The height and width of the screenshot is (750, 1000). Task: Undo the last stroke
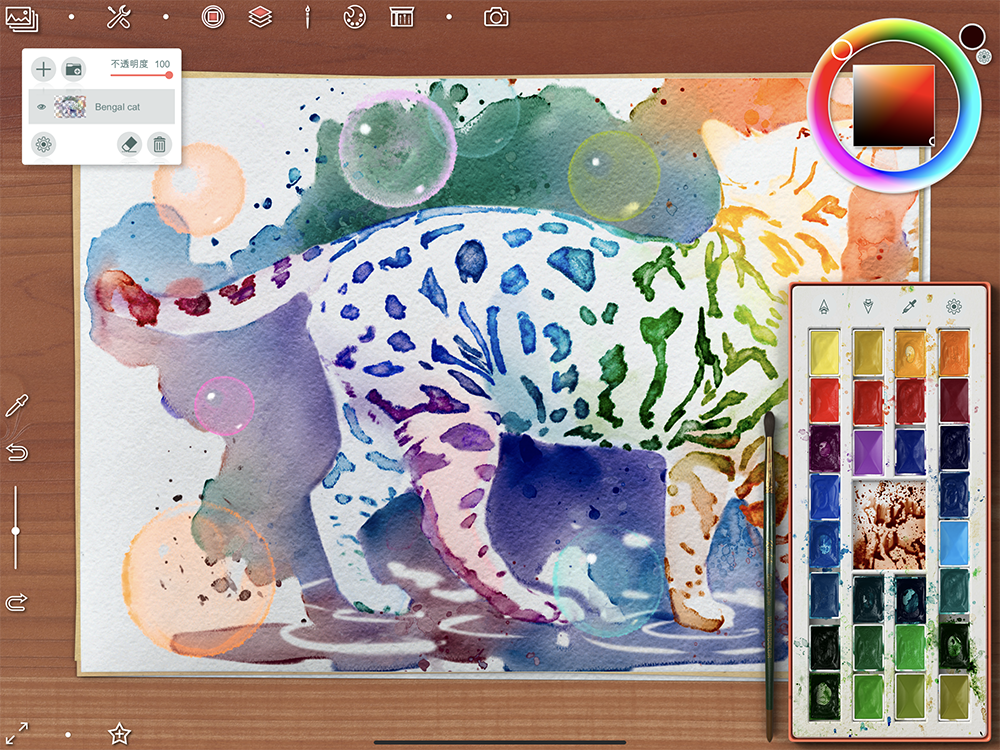click(16, 453)
